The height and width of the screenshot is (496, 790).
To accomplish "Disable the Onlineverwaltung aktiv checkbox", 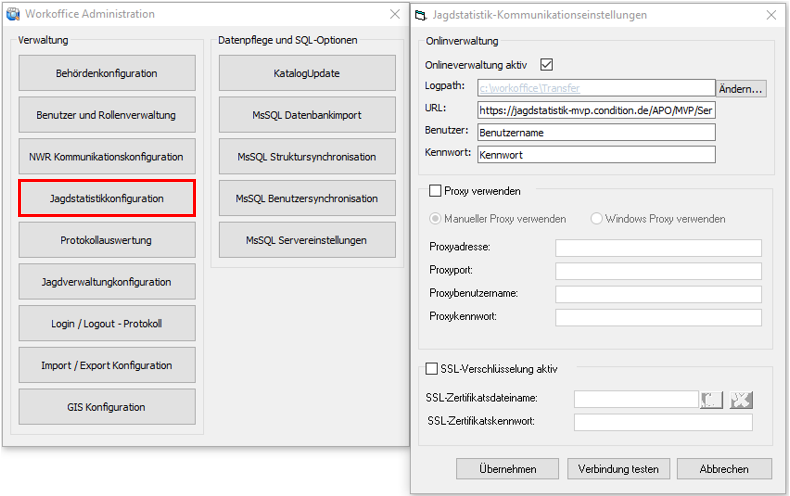I will [546, 64].
